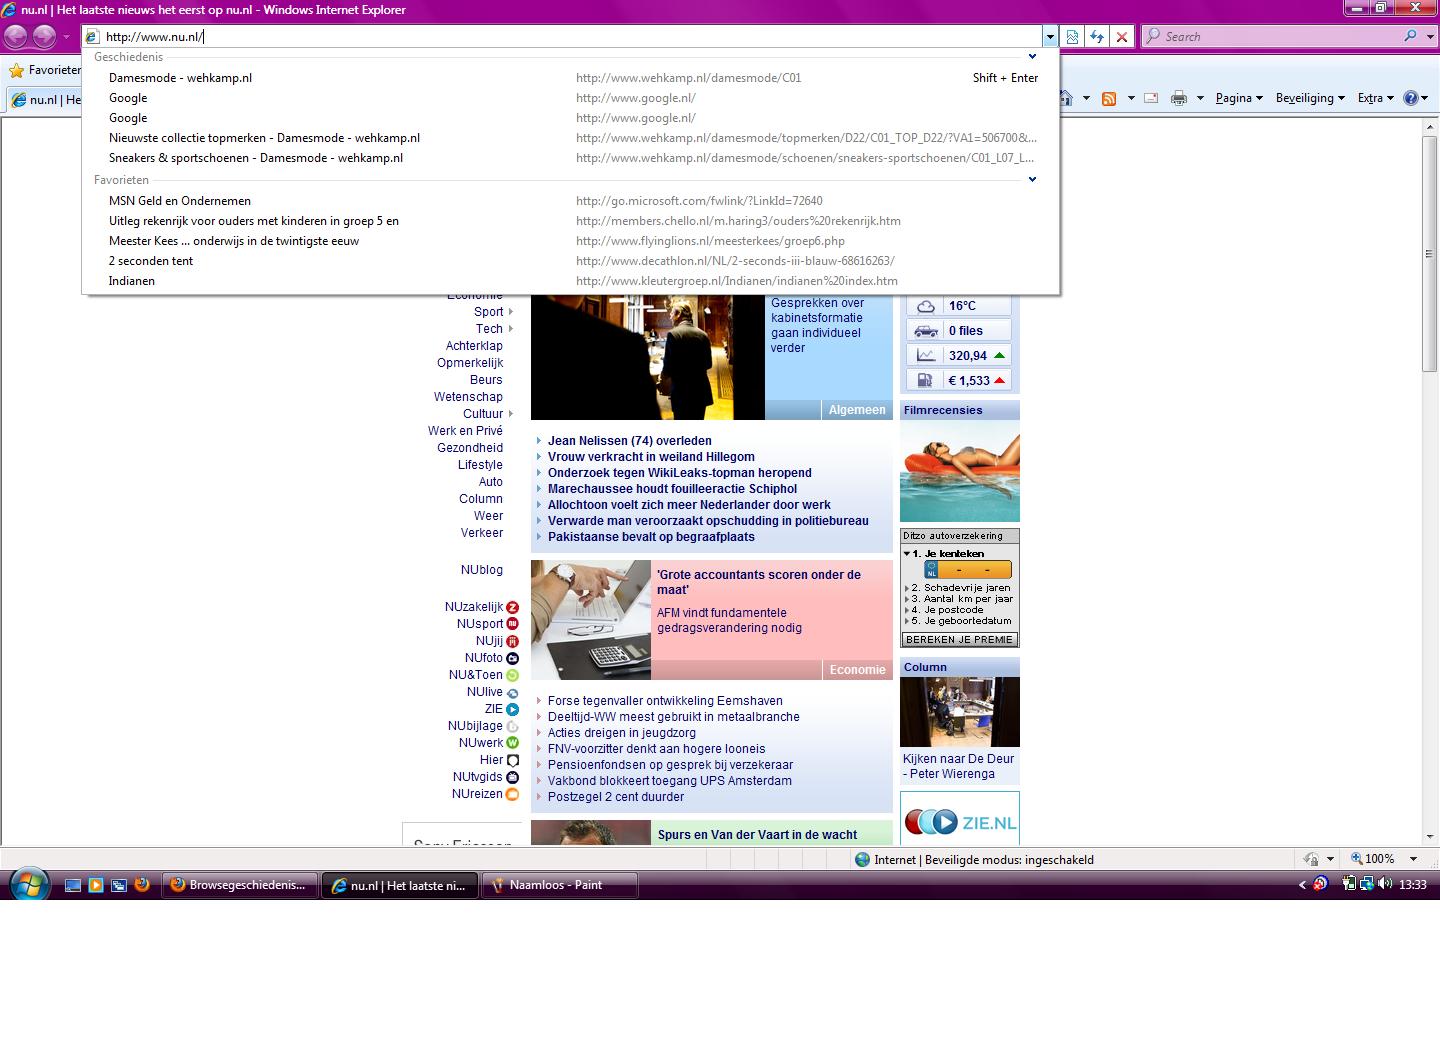Viewport: 1440px width, 1056px height.
Task: Click the RSS feeds icon in command bar
Action: [x=1108, y=98]
